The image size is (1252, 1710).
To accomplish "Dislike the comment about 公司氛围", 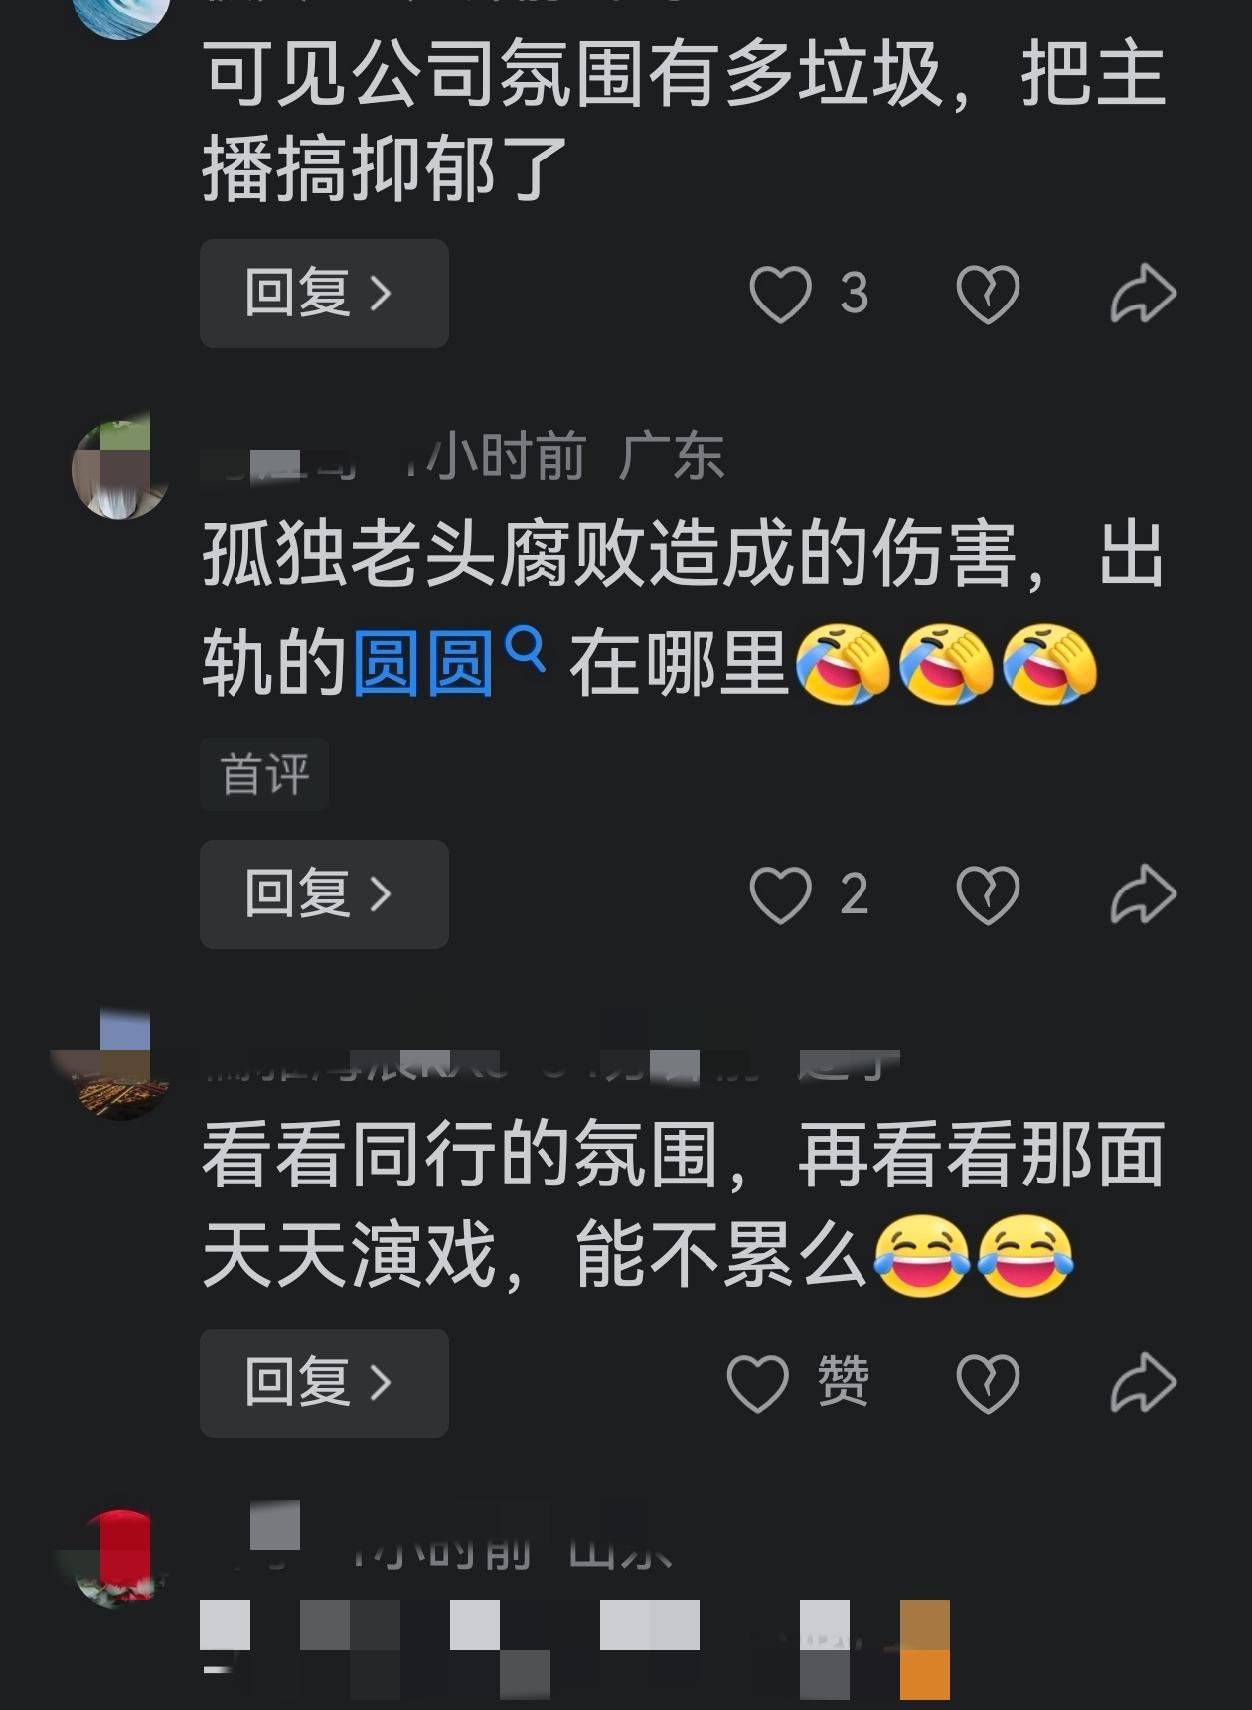I will tap(988, 294).
